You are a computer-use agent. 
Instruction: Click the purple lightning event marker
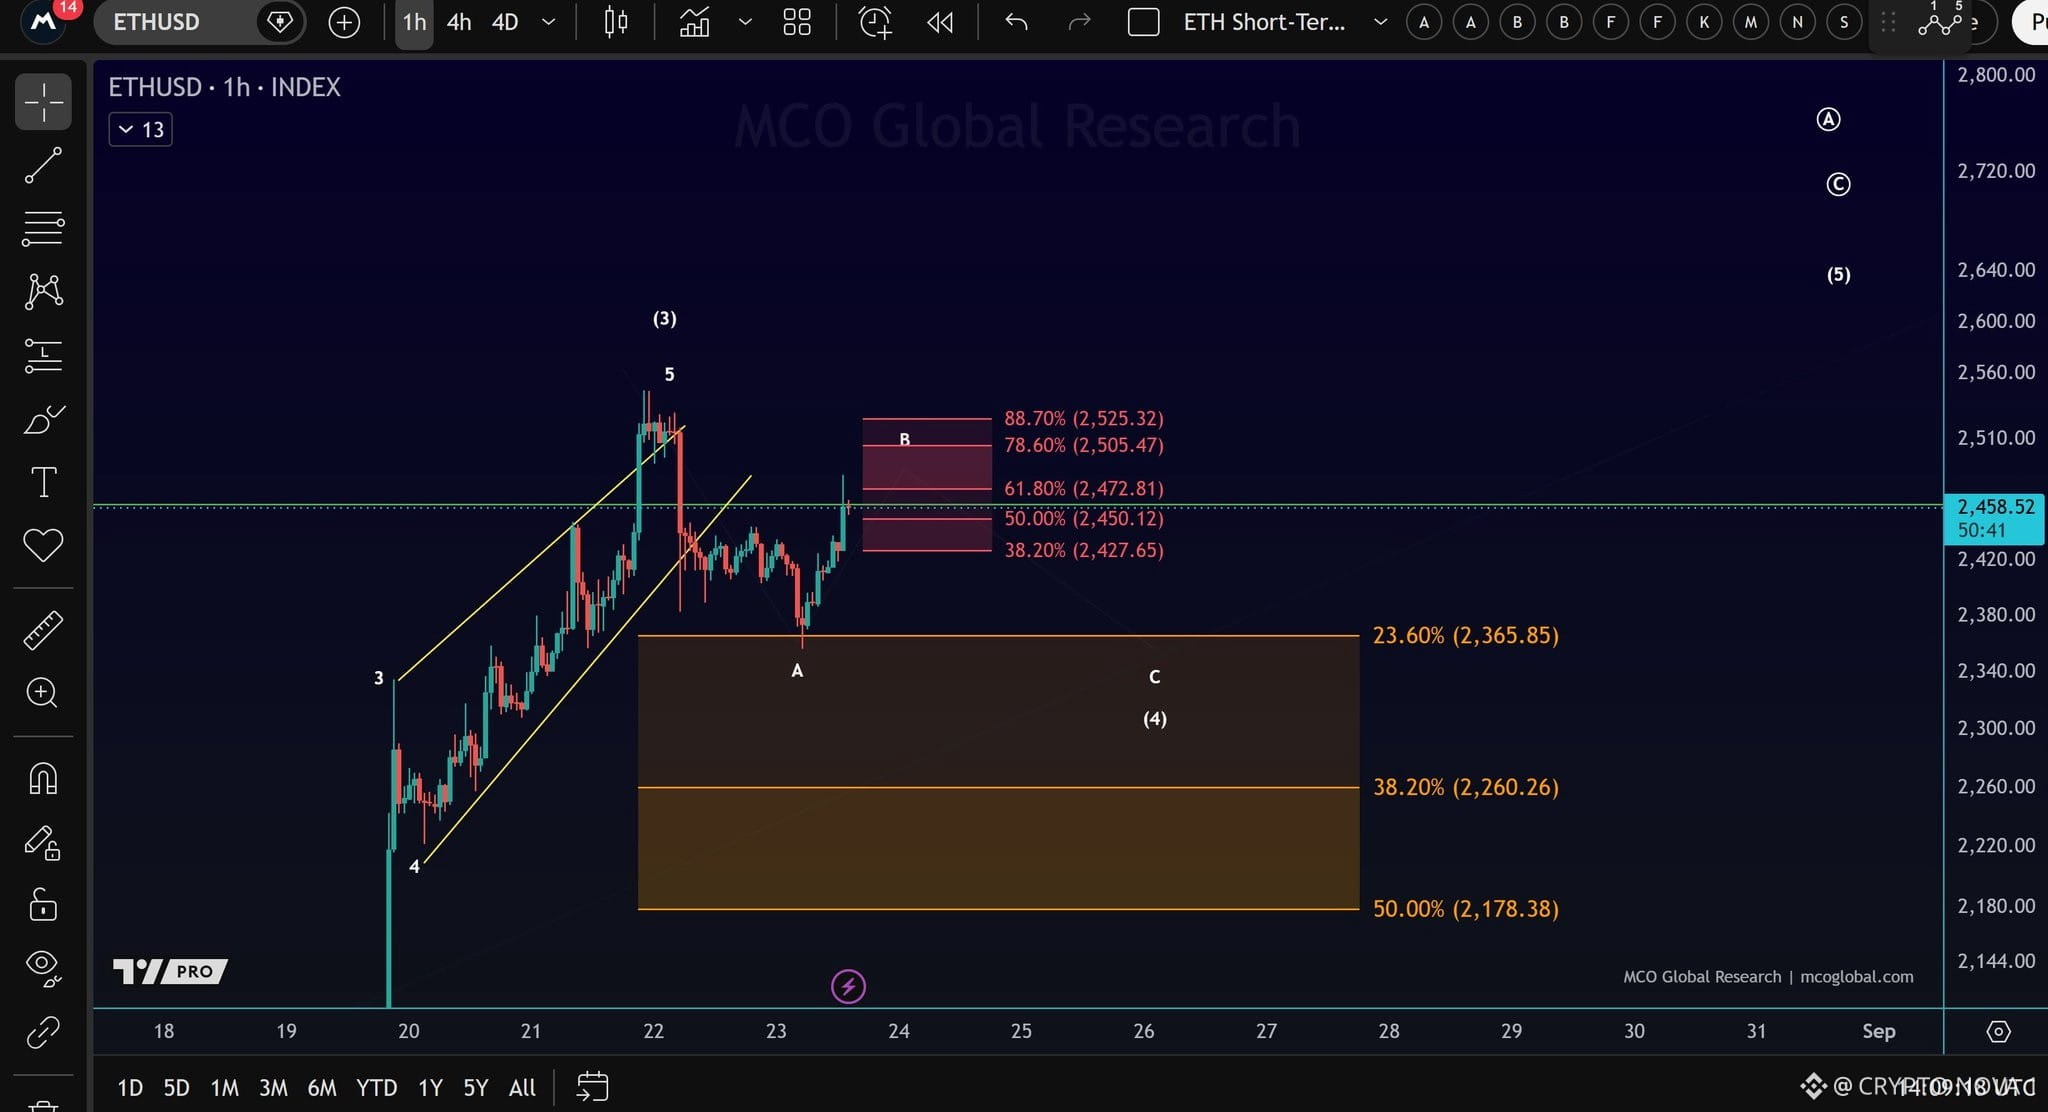pos(848,987)
